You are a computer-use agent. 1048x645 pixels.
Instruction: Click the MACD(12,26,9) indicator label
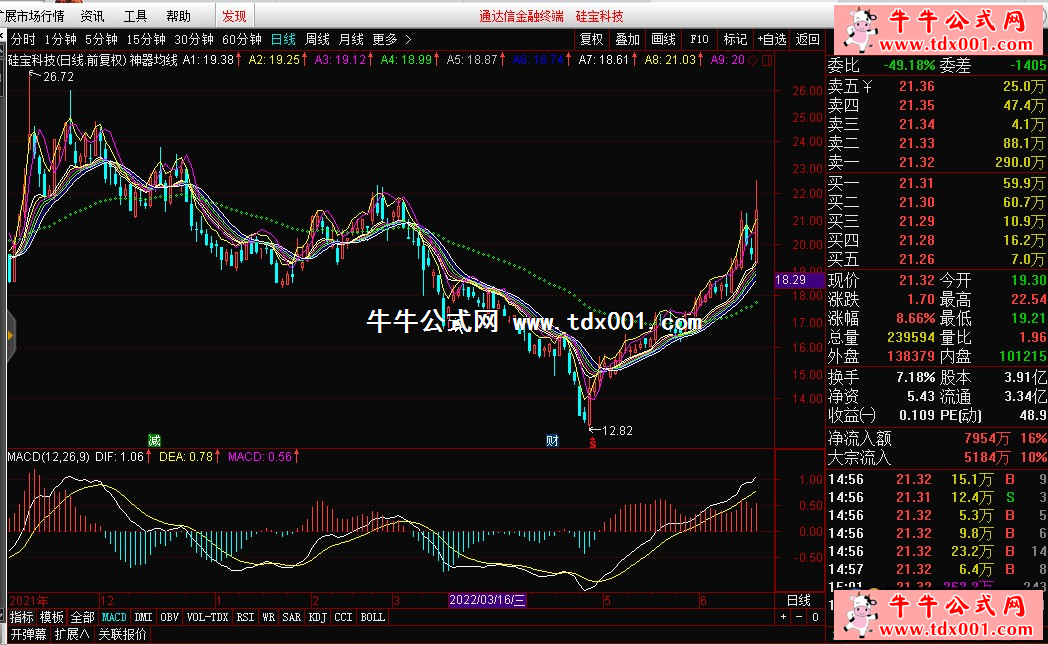click(x=48, y=457)
